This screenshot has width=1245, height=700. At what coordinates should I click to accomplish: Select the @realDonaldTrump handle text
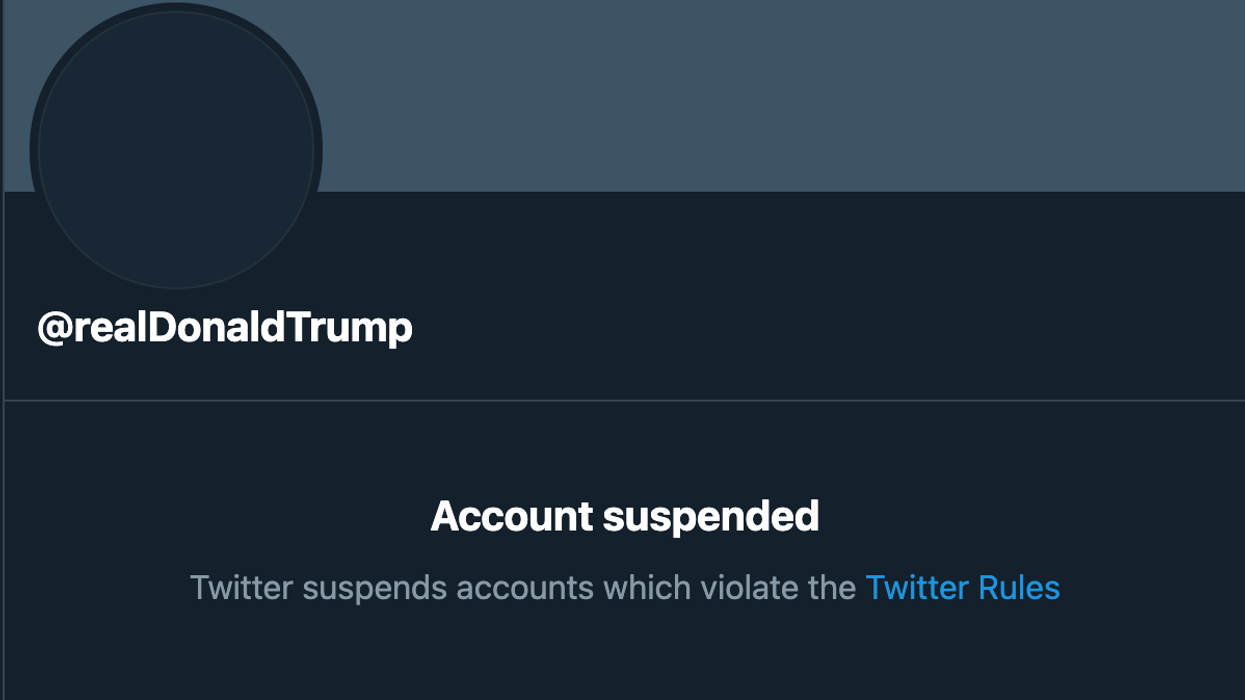(225, 328)
